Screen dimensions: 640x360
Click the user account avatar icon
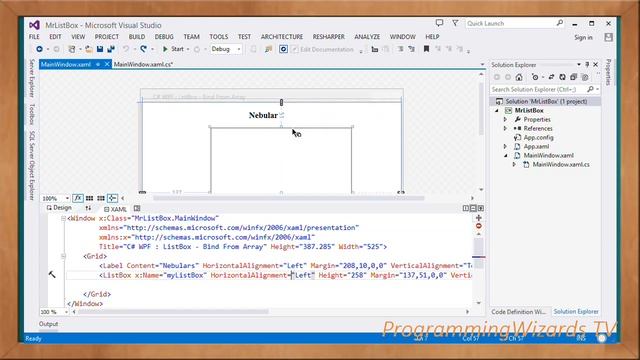coord(608,37)
